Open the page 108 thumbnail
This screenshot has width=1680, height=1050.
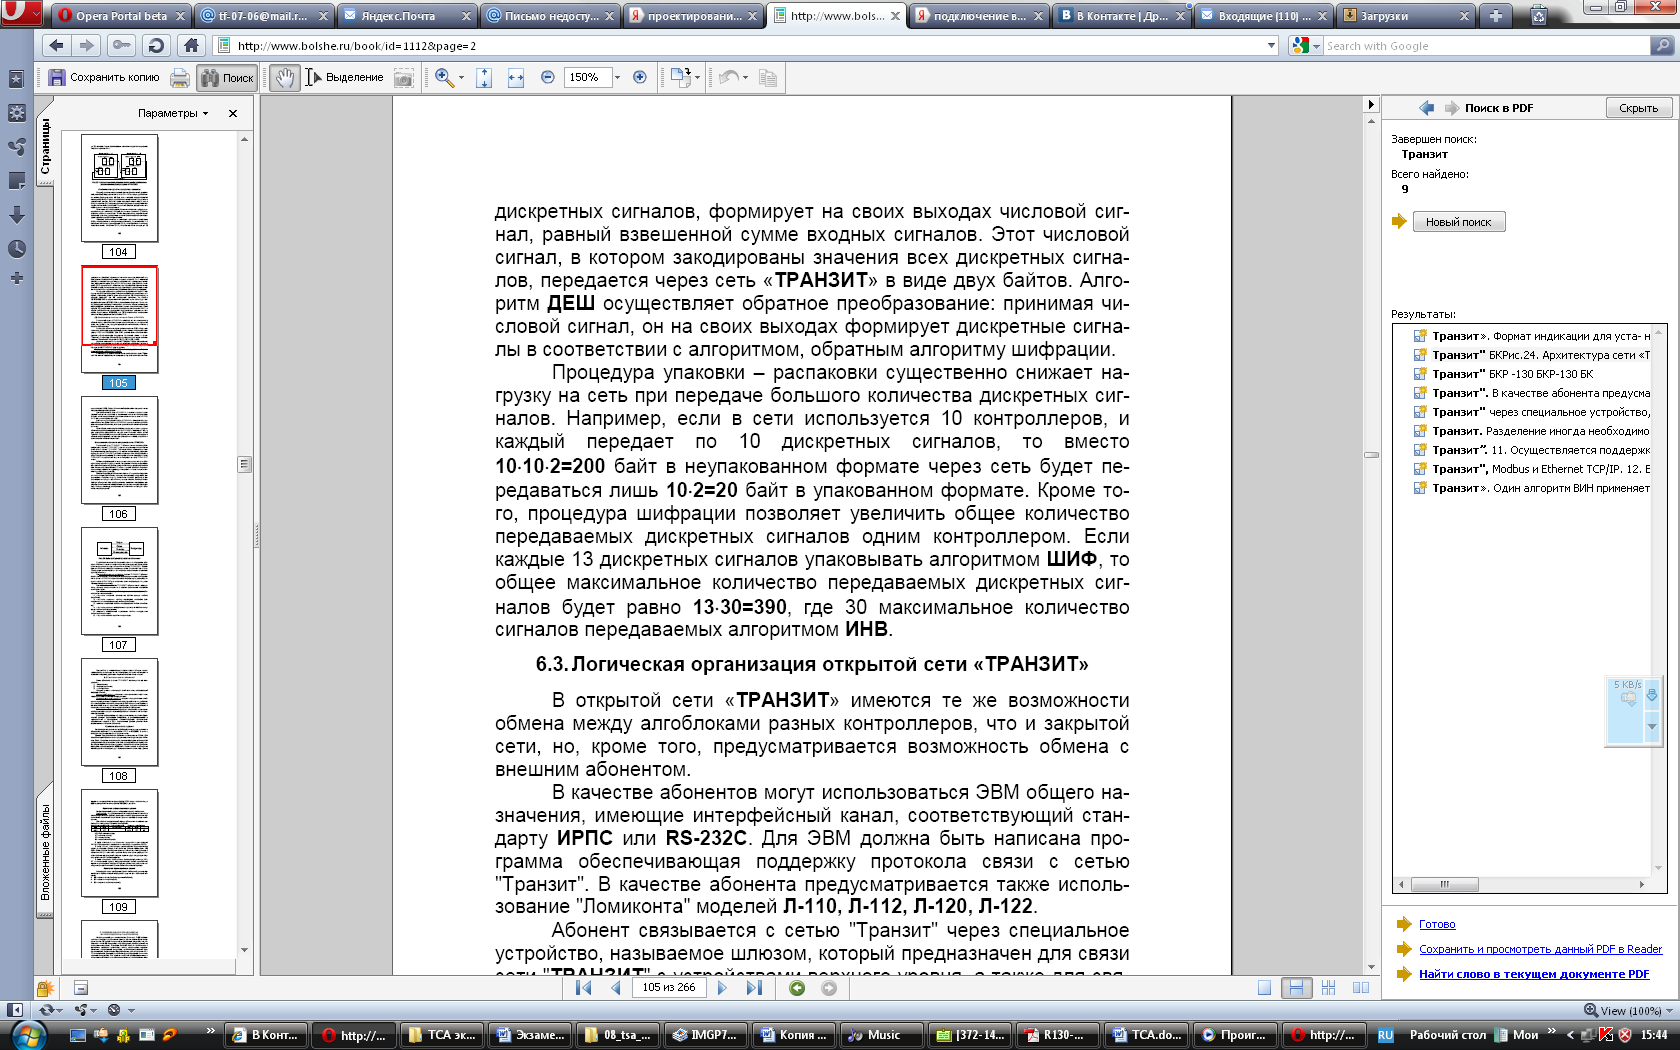tap(119, 712)
